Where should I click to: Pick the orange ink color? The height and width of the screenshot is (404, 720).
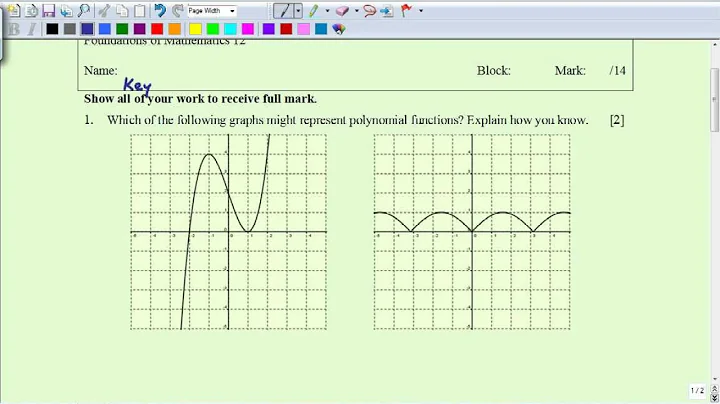(x=174, y=29)
